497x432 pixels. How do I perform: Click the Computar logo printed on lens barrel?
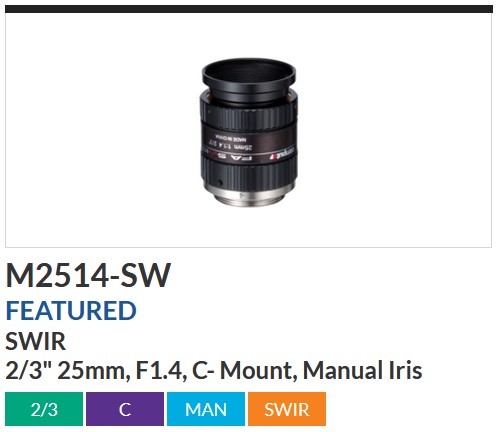(282, 155)
